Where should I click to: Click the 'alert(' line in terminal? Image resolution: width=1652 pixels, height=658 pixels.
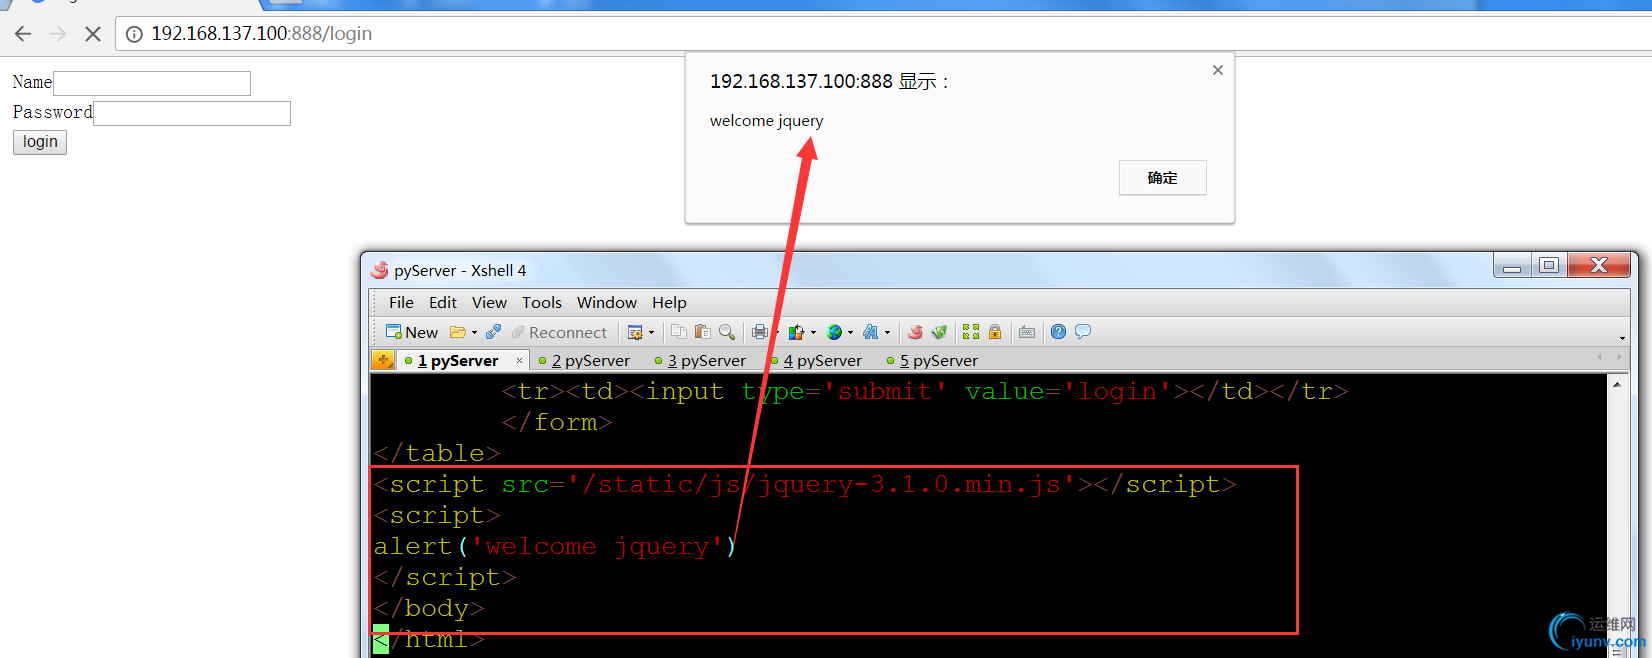[x=555, y=547]
